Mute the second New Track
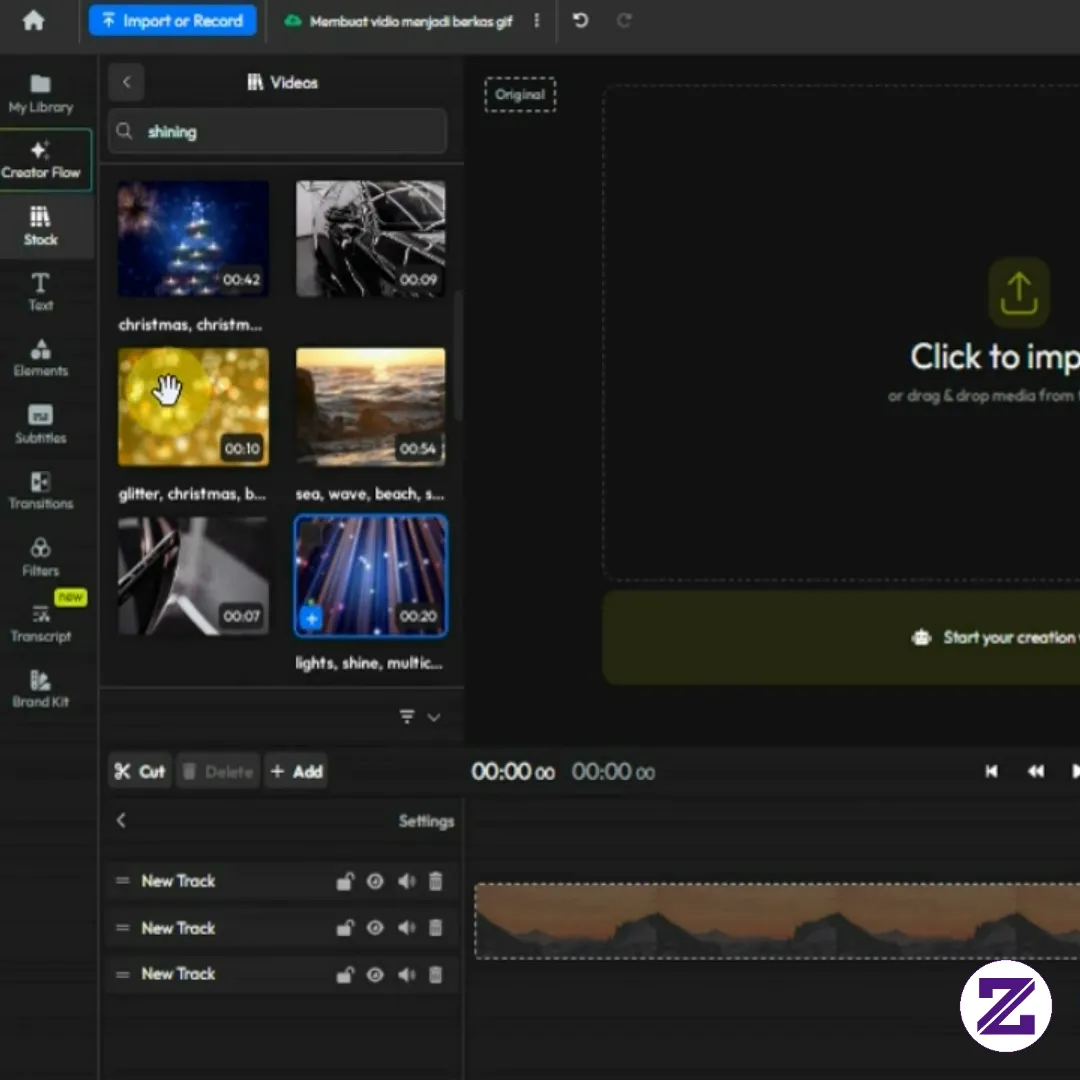 tap(406, 928)
